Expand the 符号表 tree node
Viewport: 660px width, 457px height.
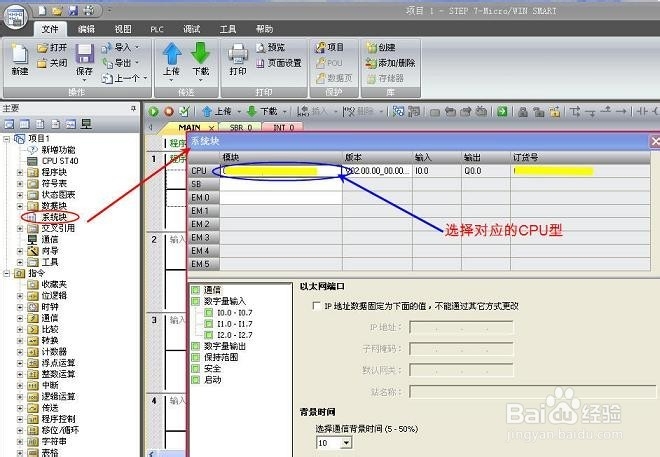pos(20,184)
